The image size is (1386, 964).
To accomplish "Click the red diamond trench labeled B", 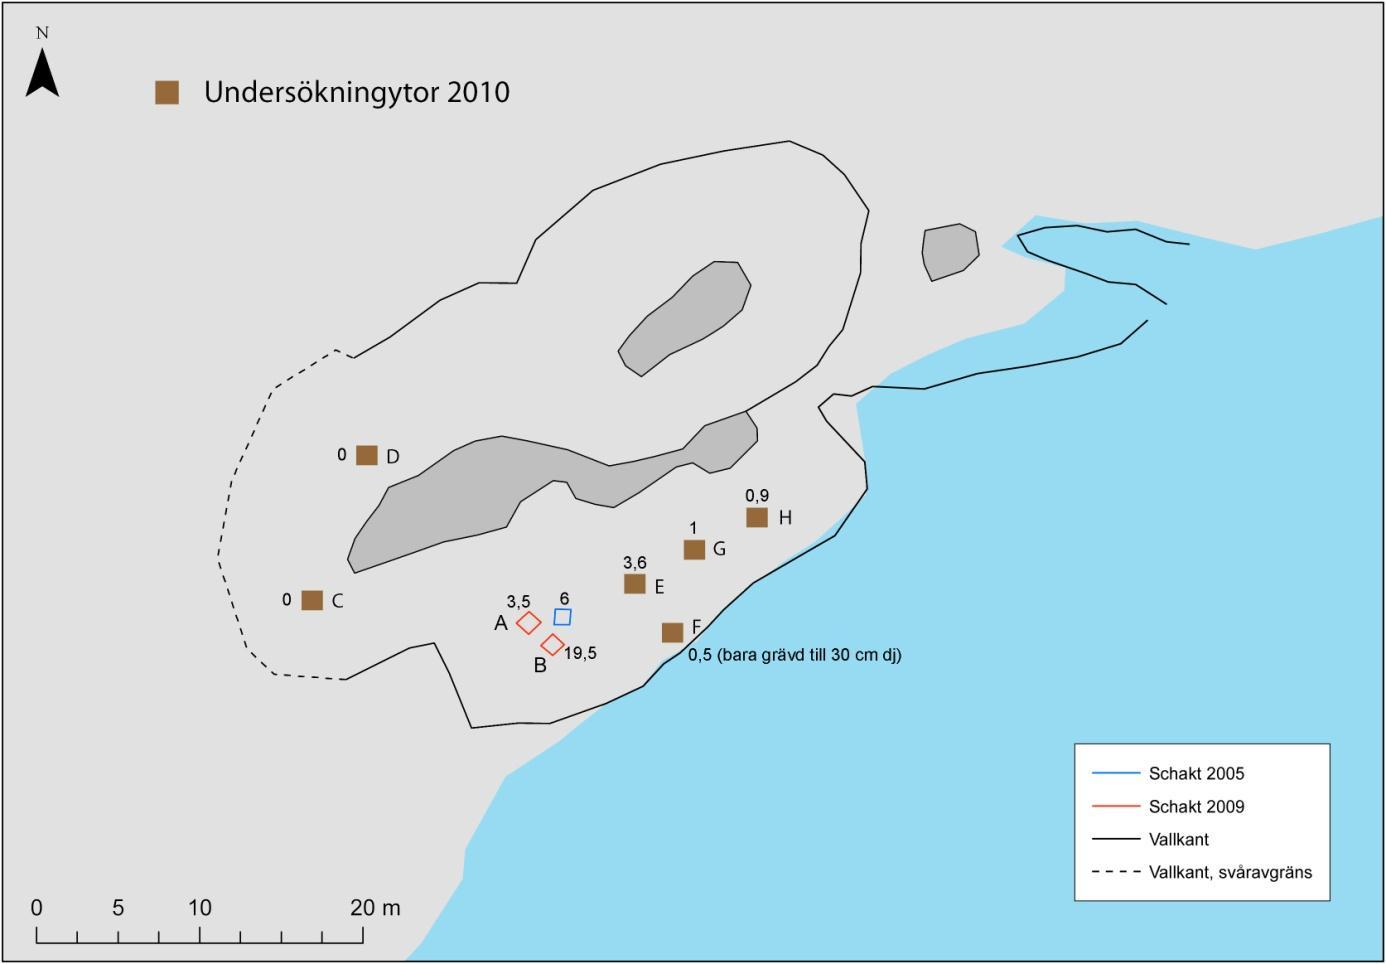I will point(552,645).
